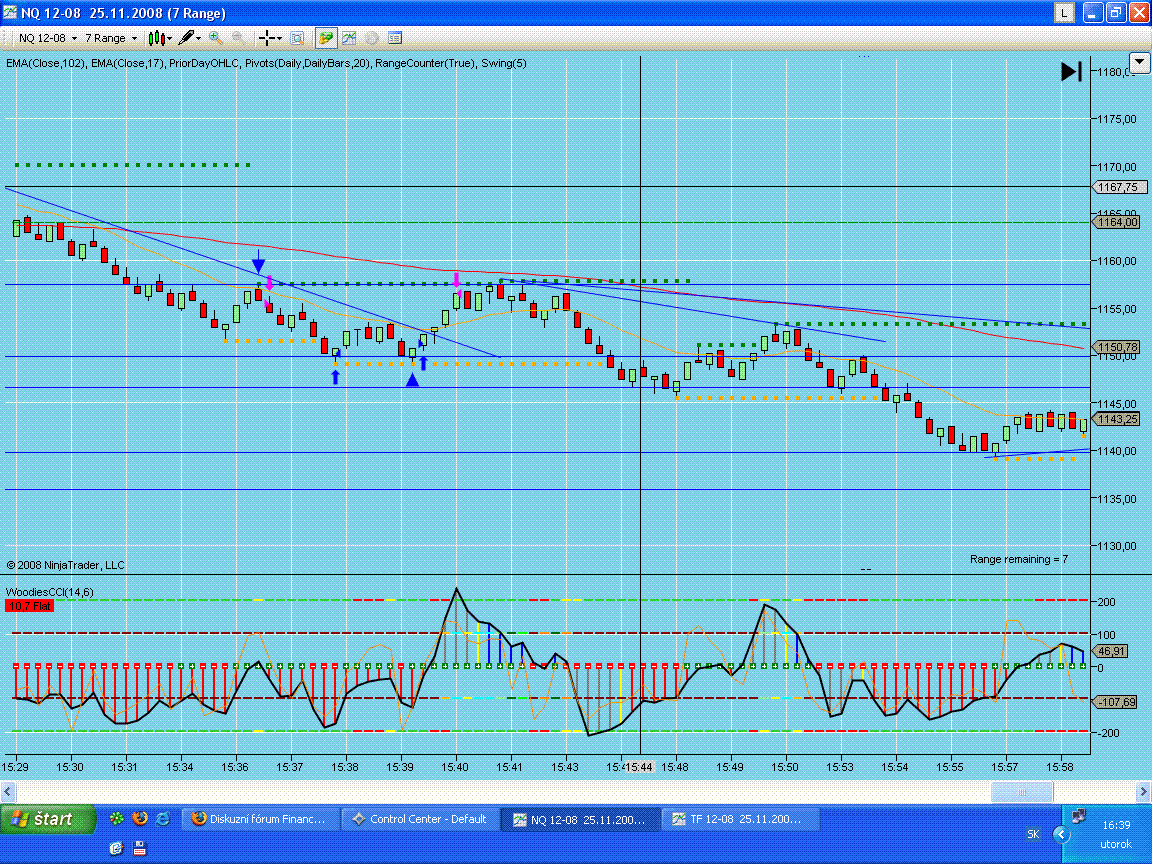The image size is (1152, 864).
Task: Open the NQ 12-08 instrument dropdown
Action: pyautogui.click(x=46, y=38)
